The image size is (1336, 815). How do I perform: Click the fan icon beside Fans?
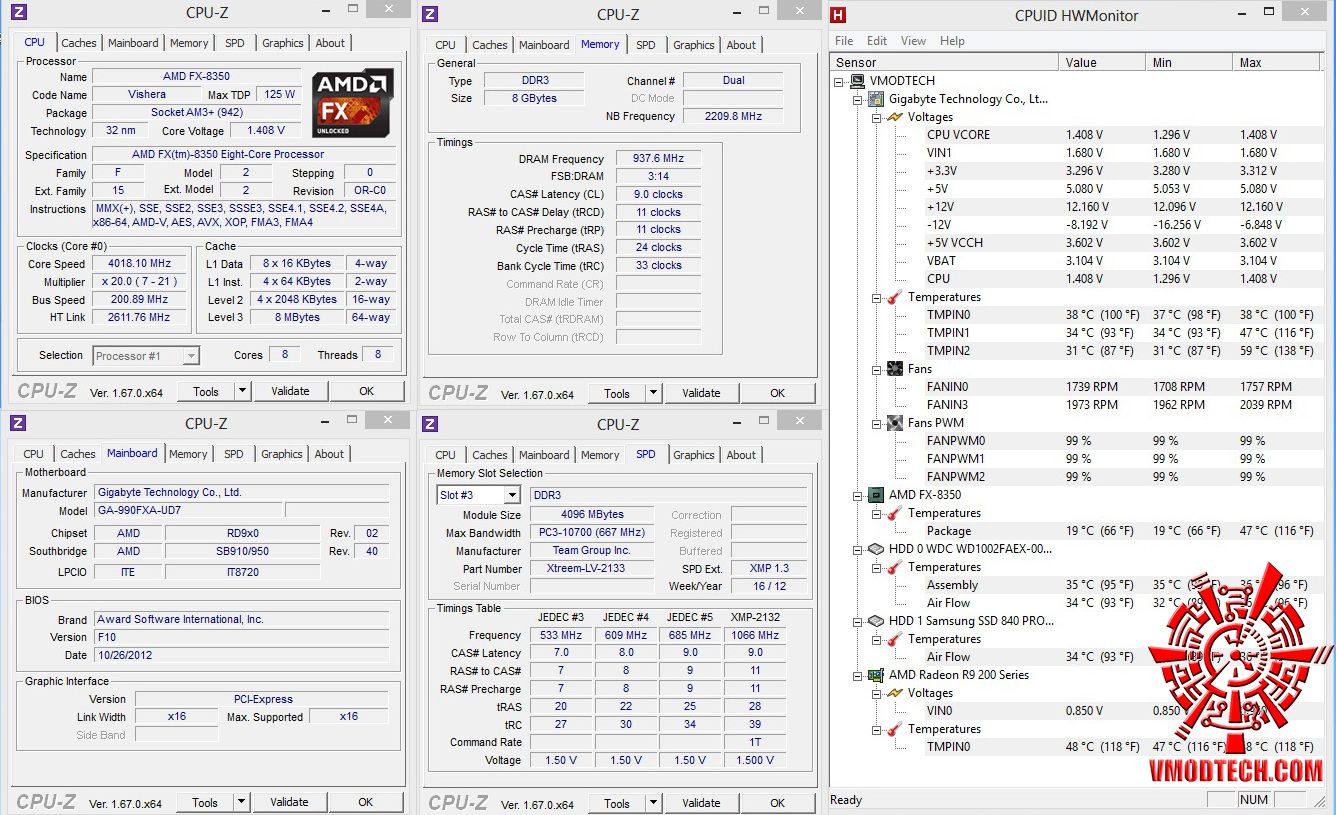point(895,369)
